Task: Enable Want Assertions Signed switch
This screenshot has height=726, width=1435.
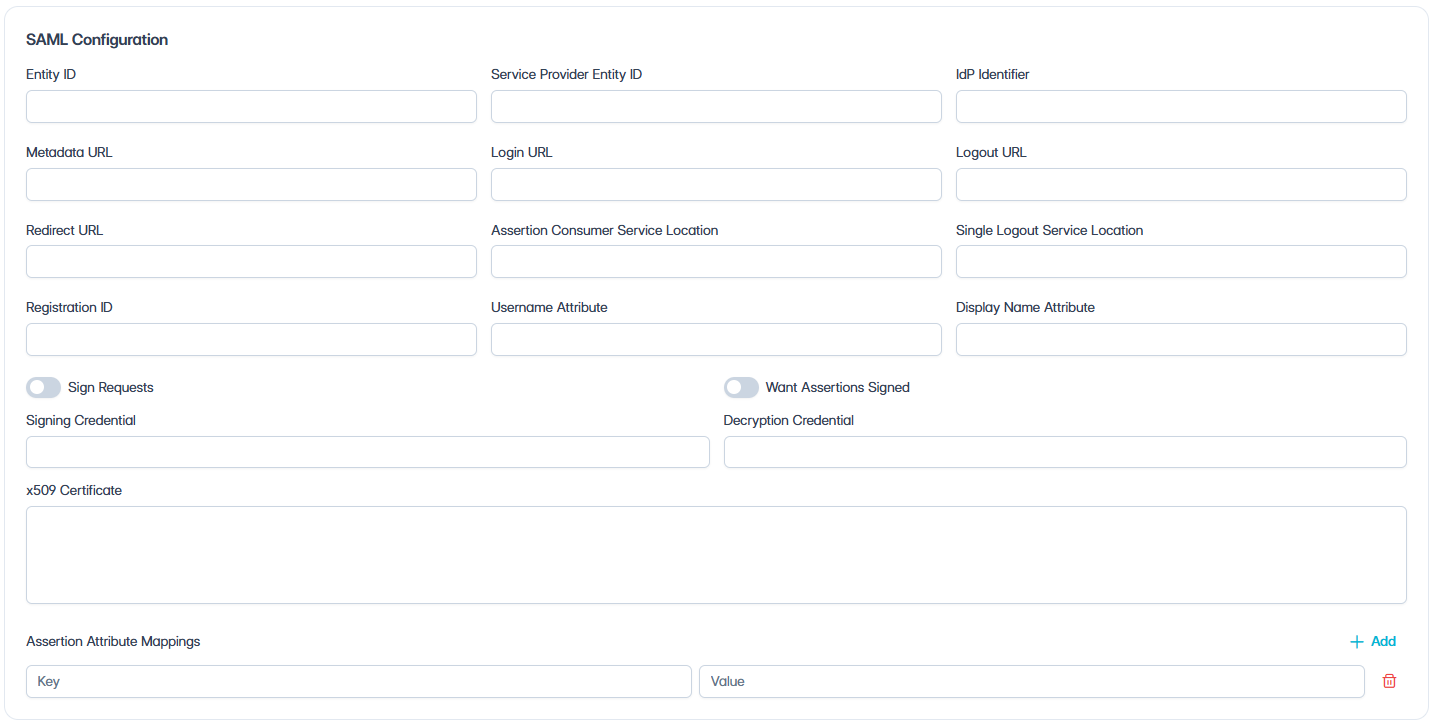Action: click(741, 387)
